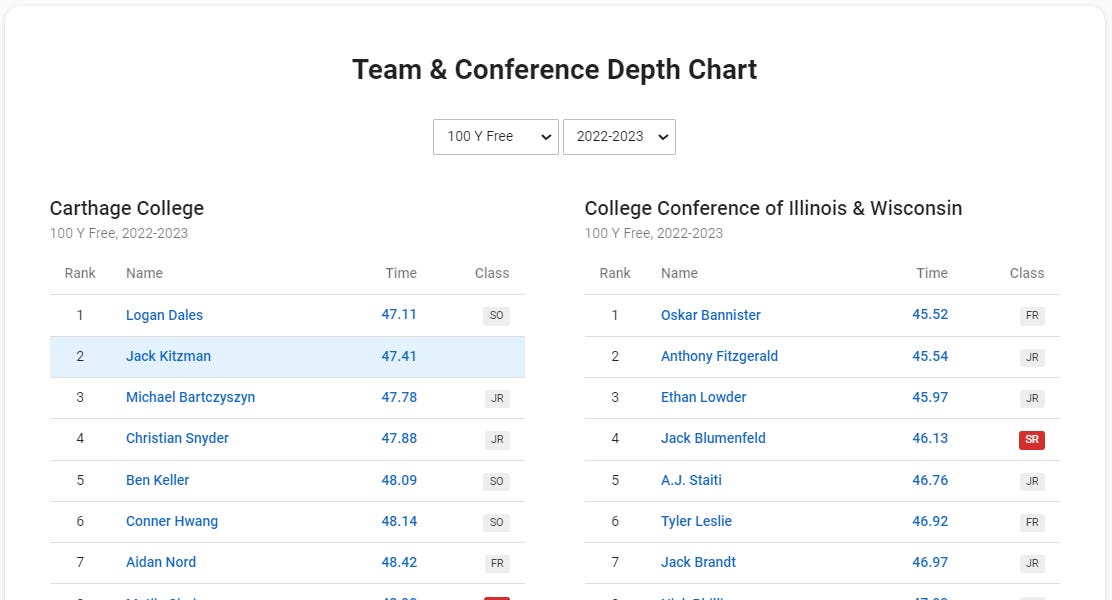Click Jack Blumenfeld's red SR class badge
This screenshot has width=1112, height=600.
pyautogui.click(x=1031, y=440)
